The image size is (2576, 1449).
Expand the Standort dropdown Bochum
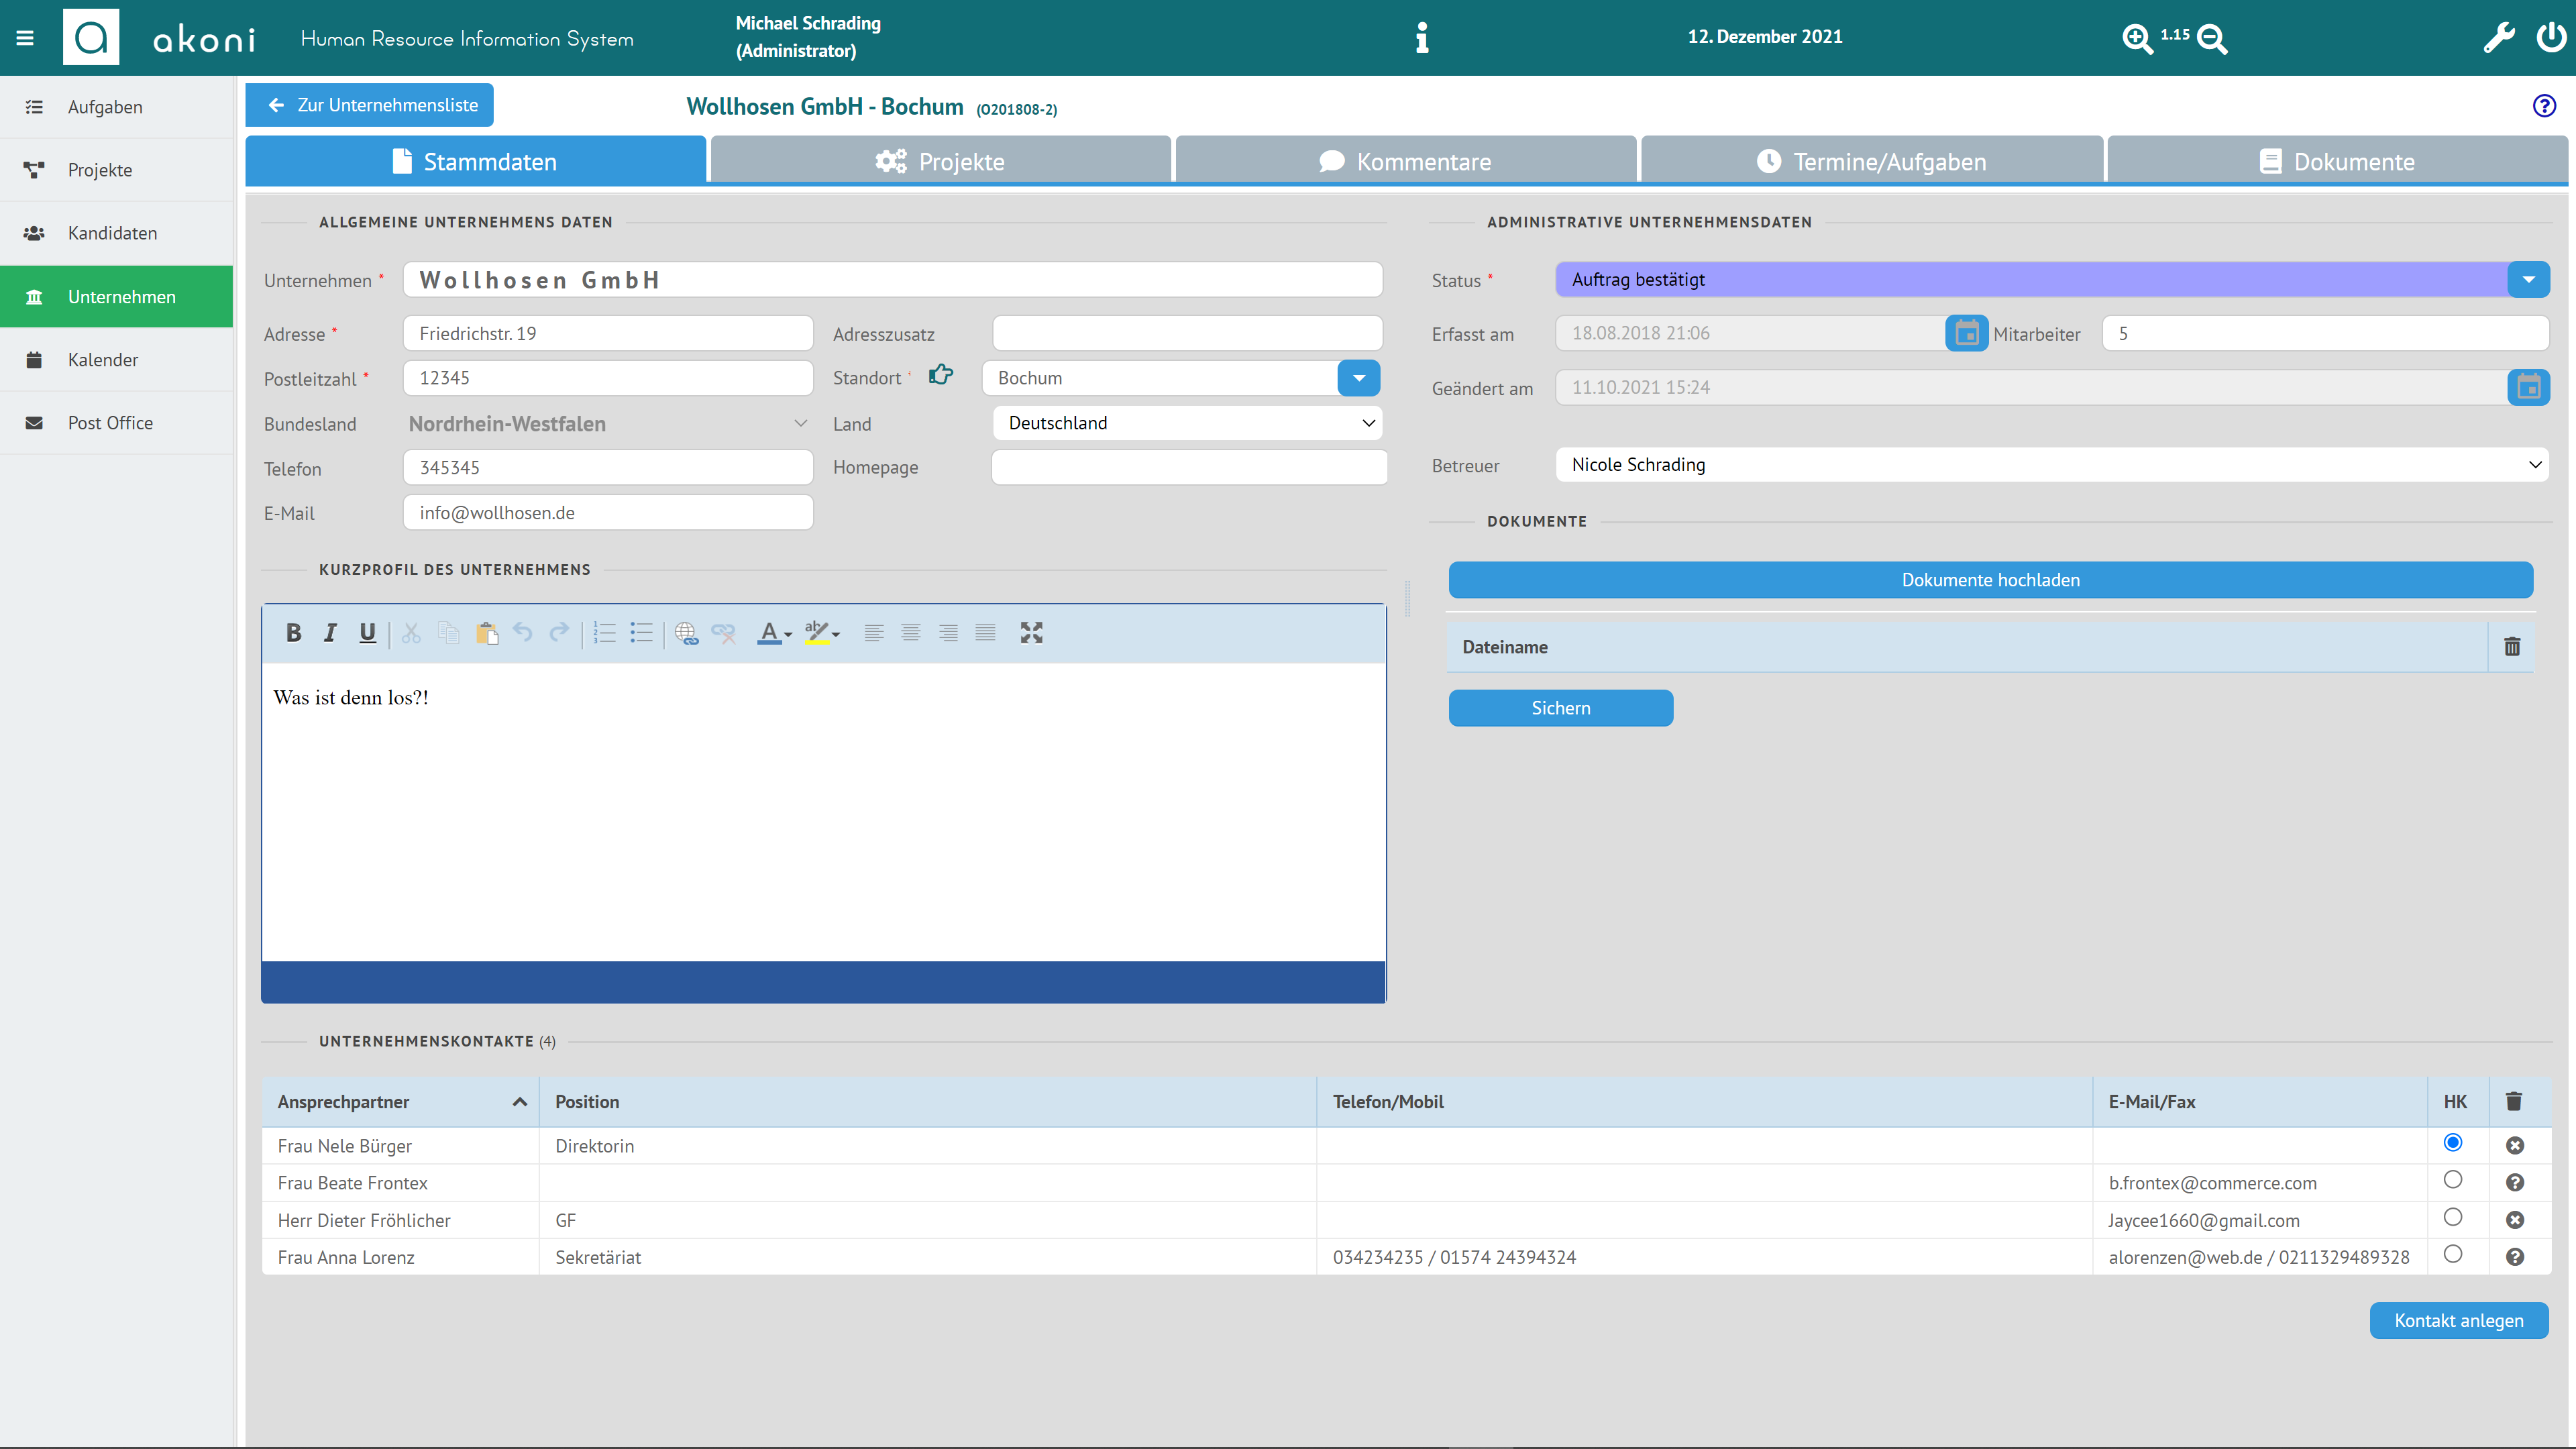pyautogui.click(x=1360, y=377)
